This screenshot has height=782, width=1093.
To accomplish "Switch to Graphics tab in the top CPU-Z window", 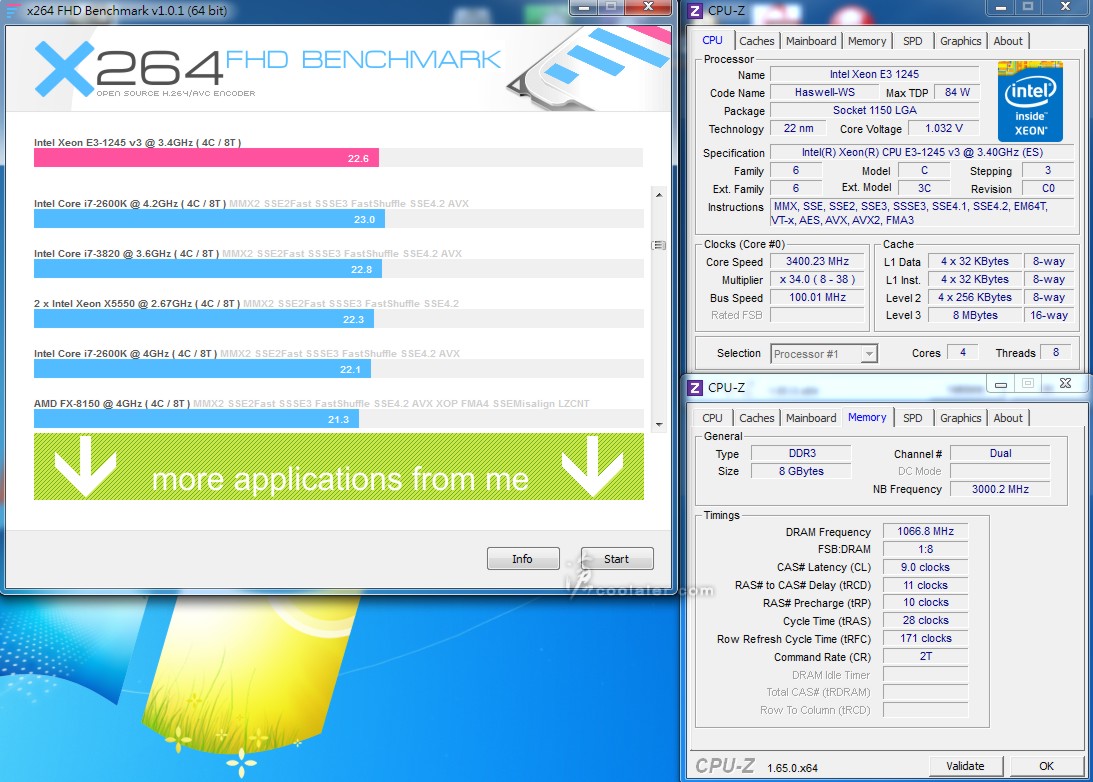I will coord(960,41).
